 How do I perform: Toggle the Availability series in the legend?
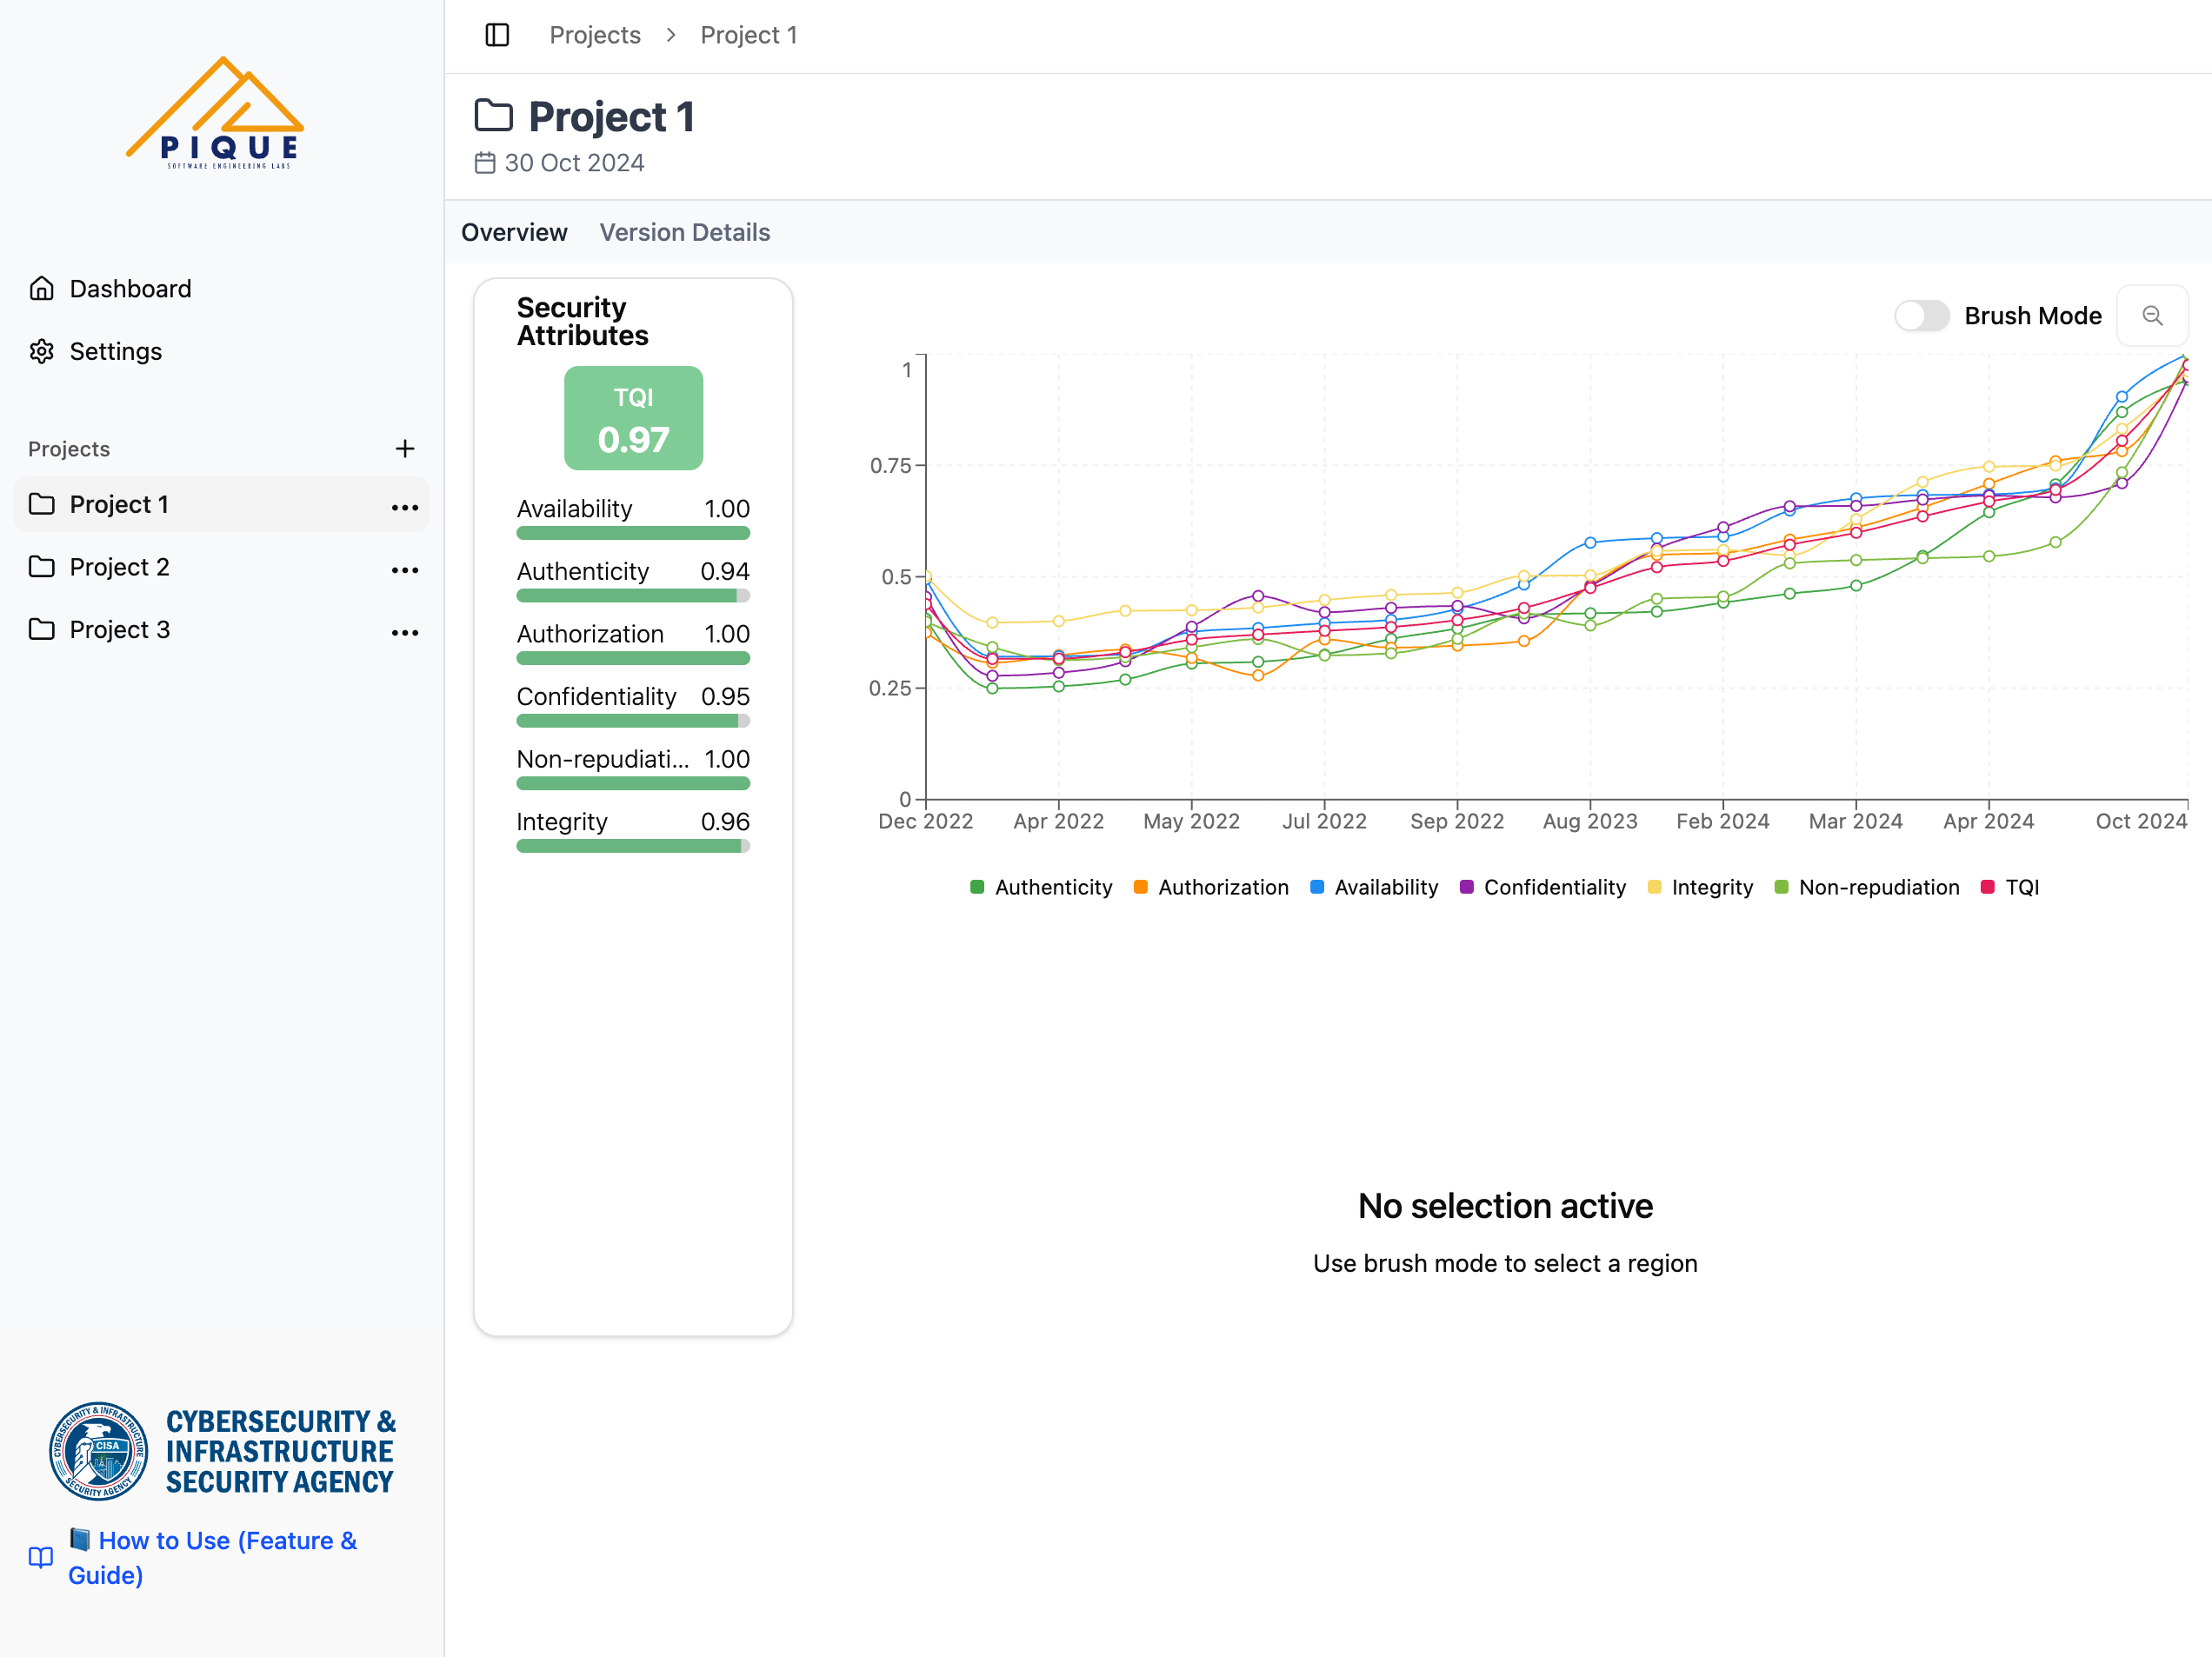tap(1316, 887)
